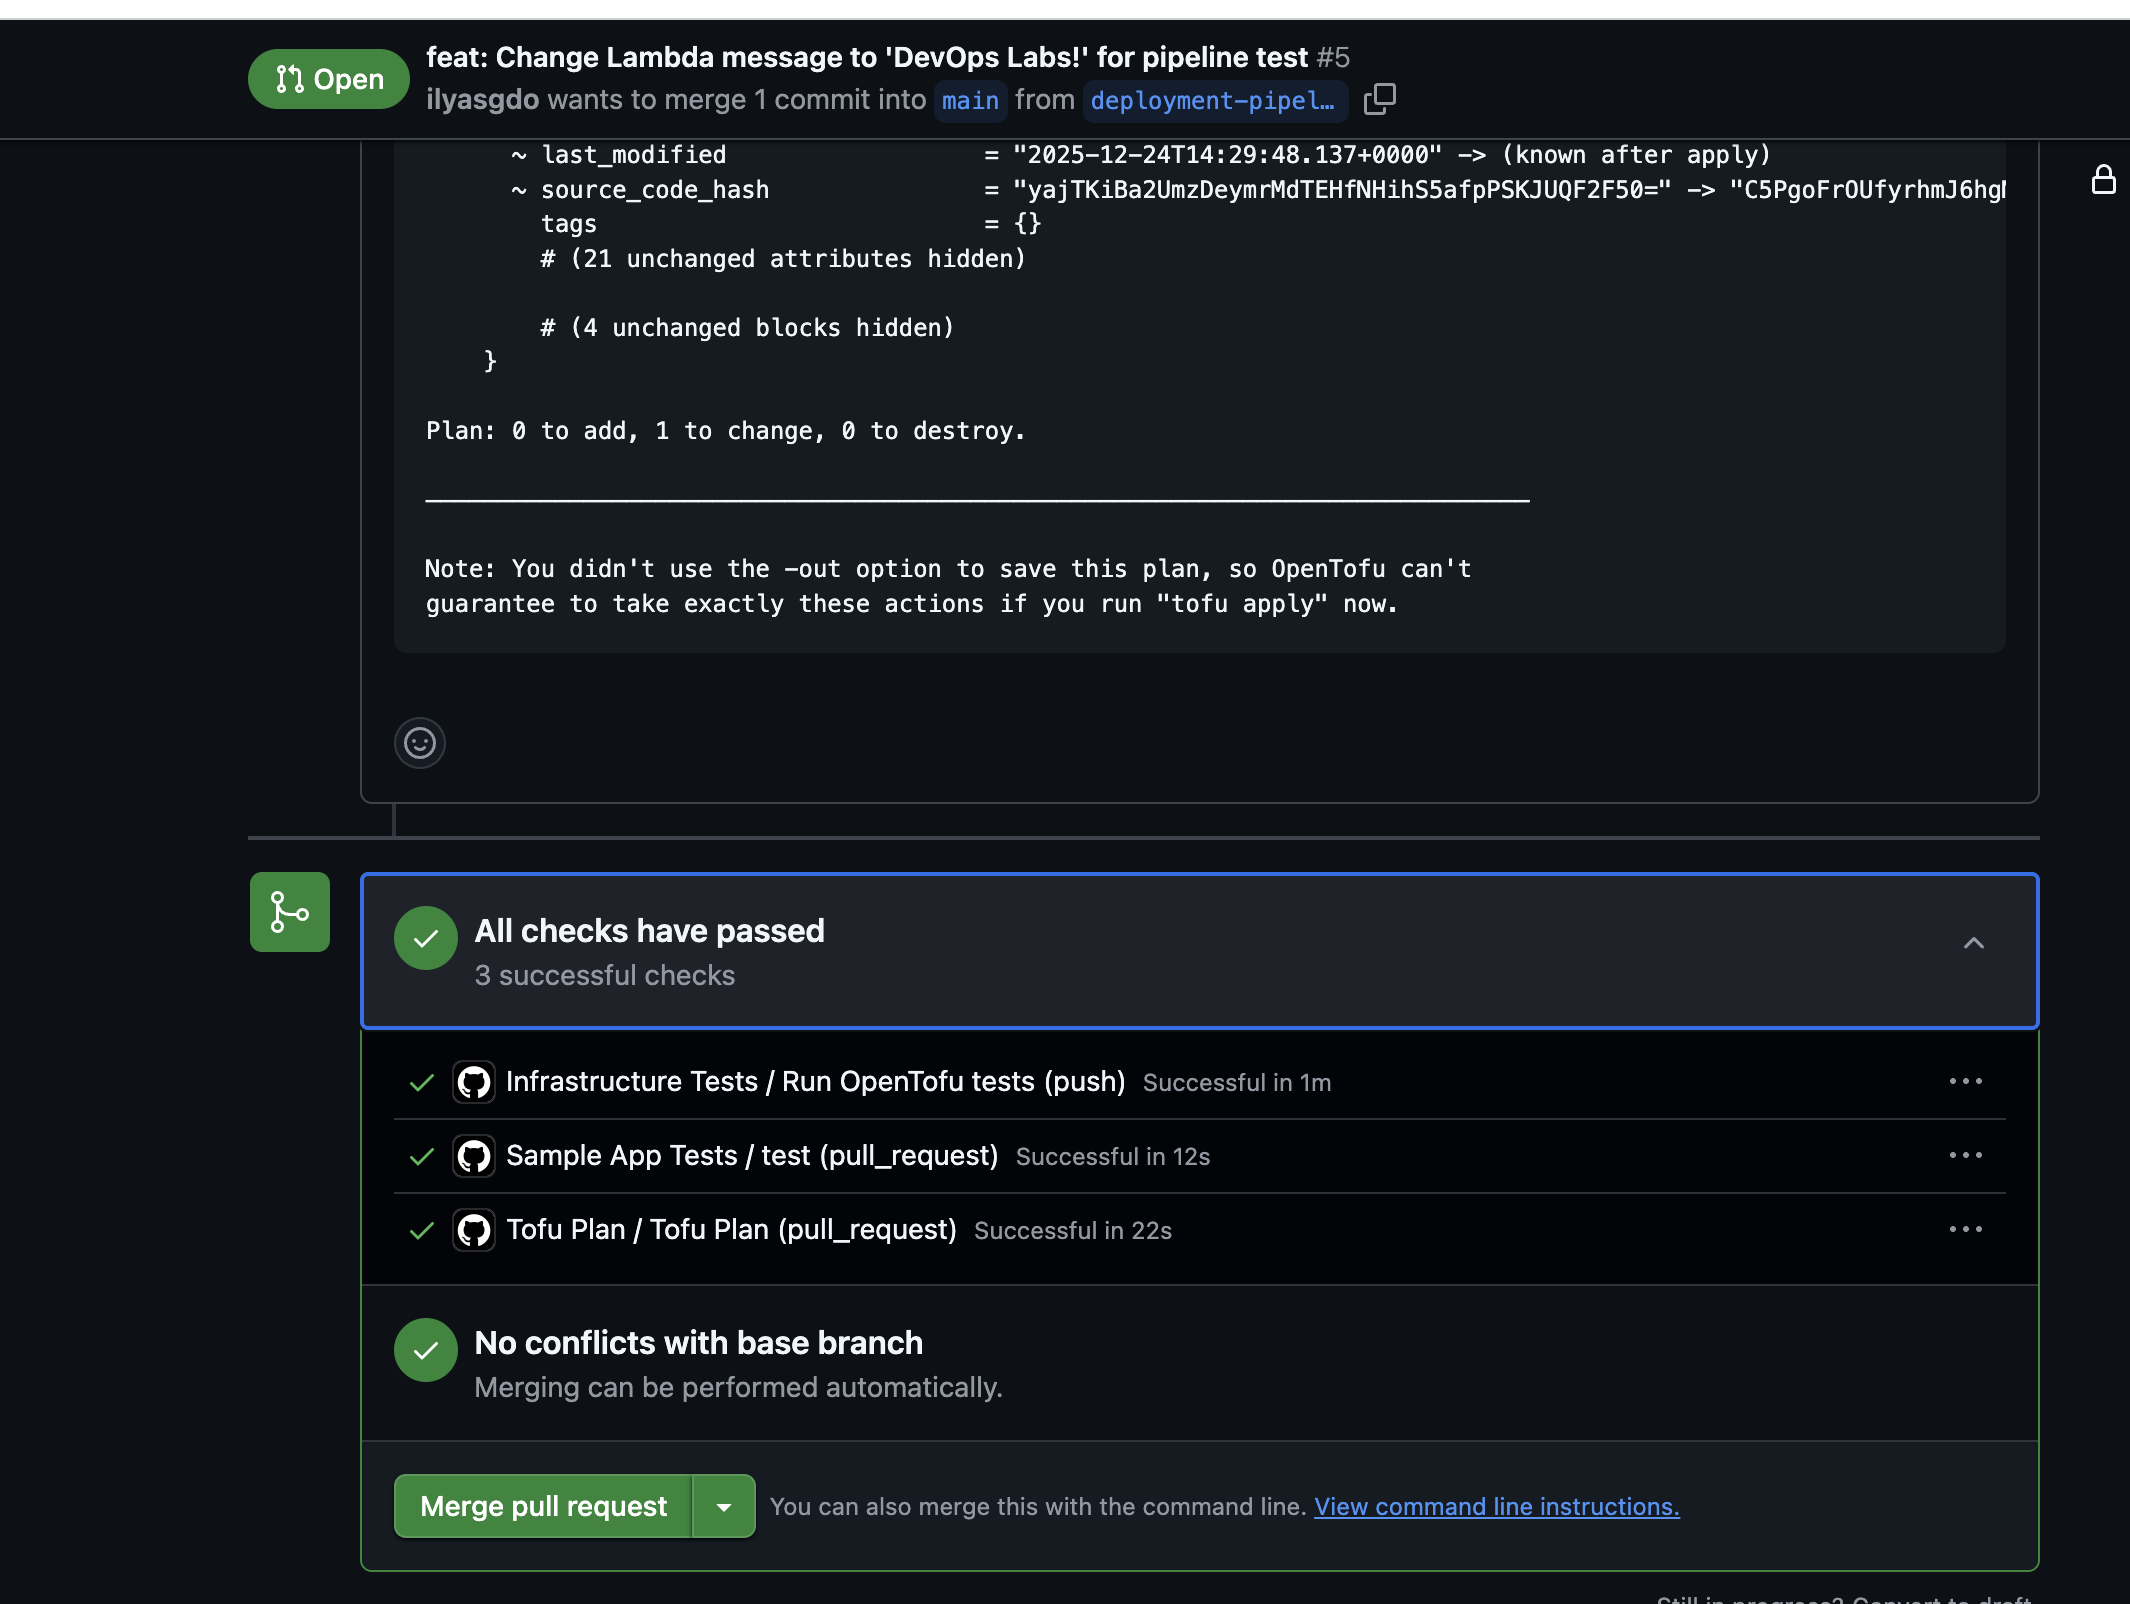Open merge method dropdown arrow

coord(724,1506)
